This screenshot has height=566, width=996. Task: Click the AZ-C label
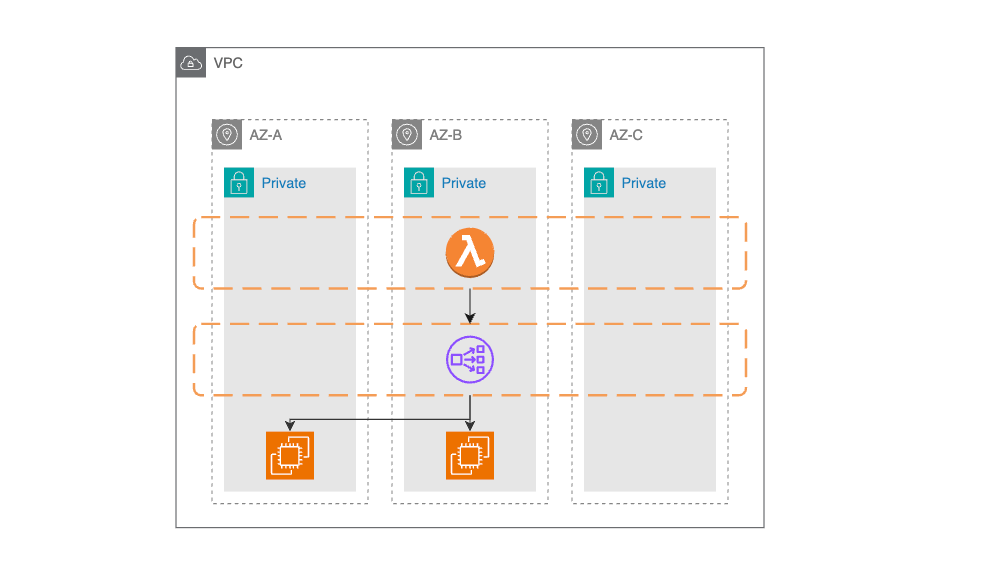[626, 135]
